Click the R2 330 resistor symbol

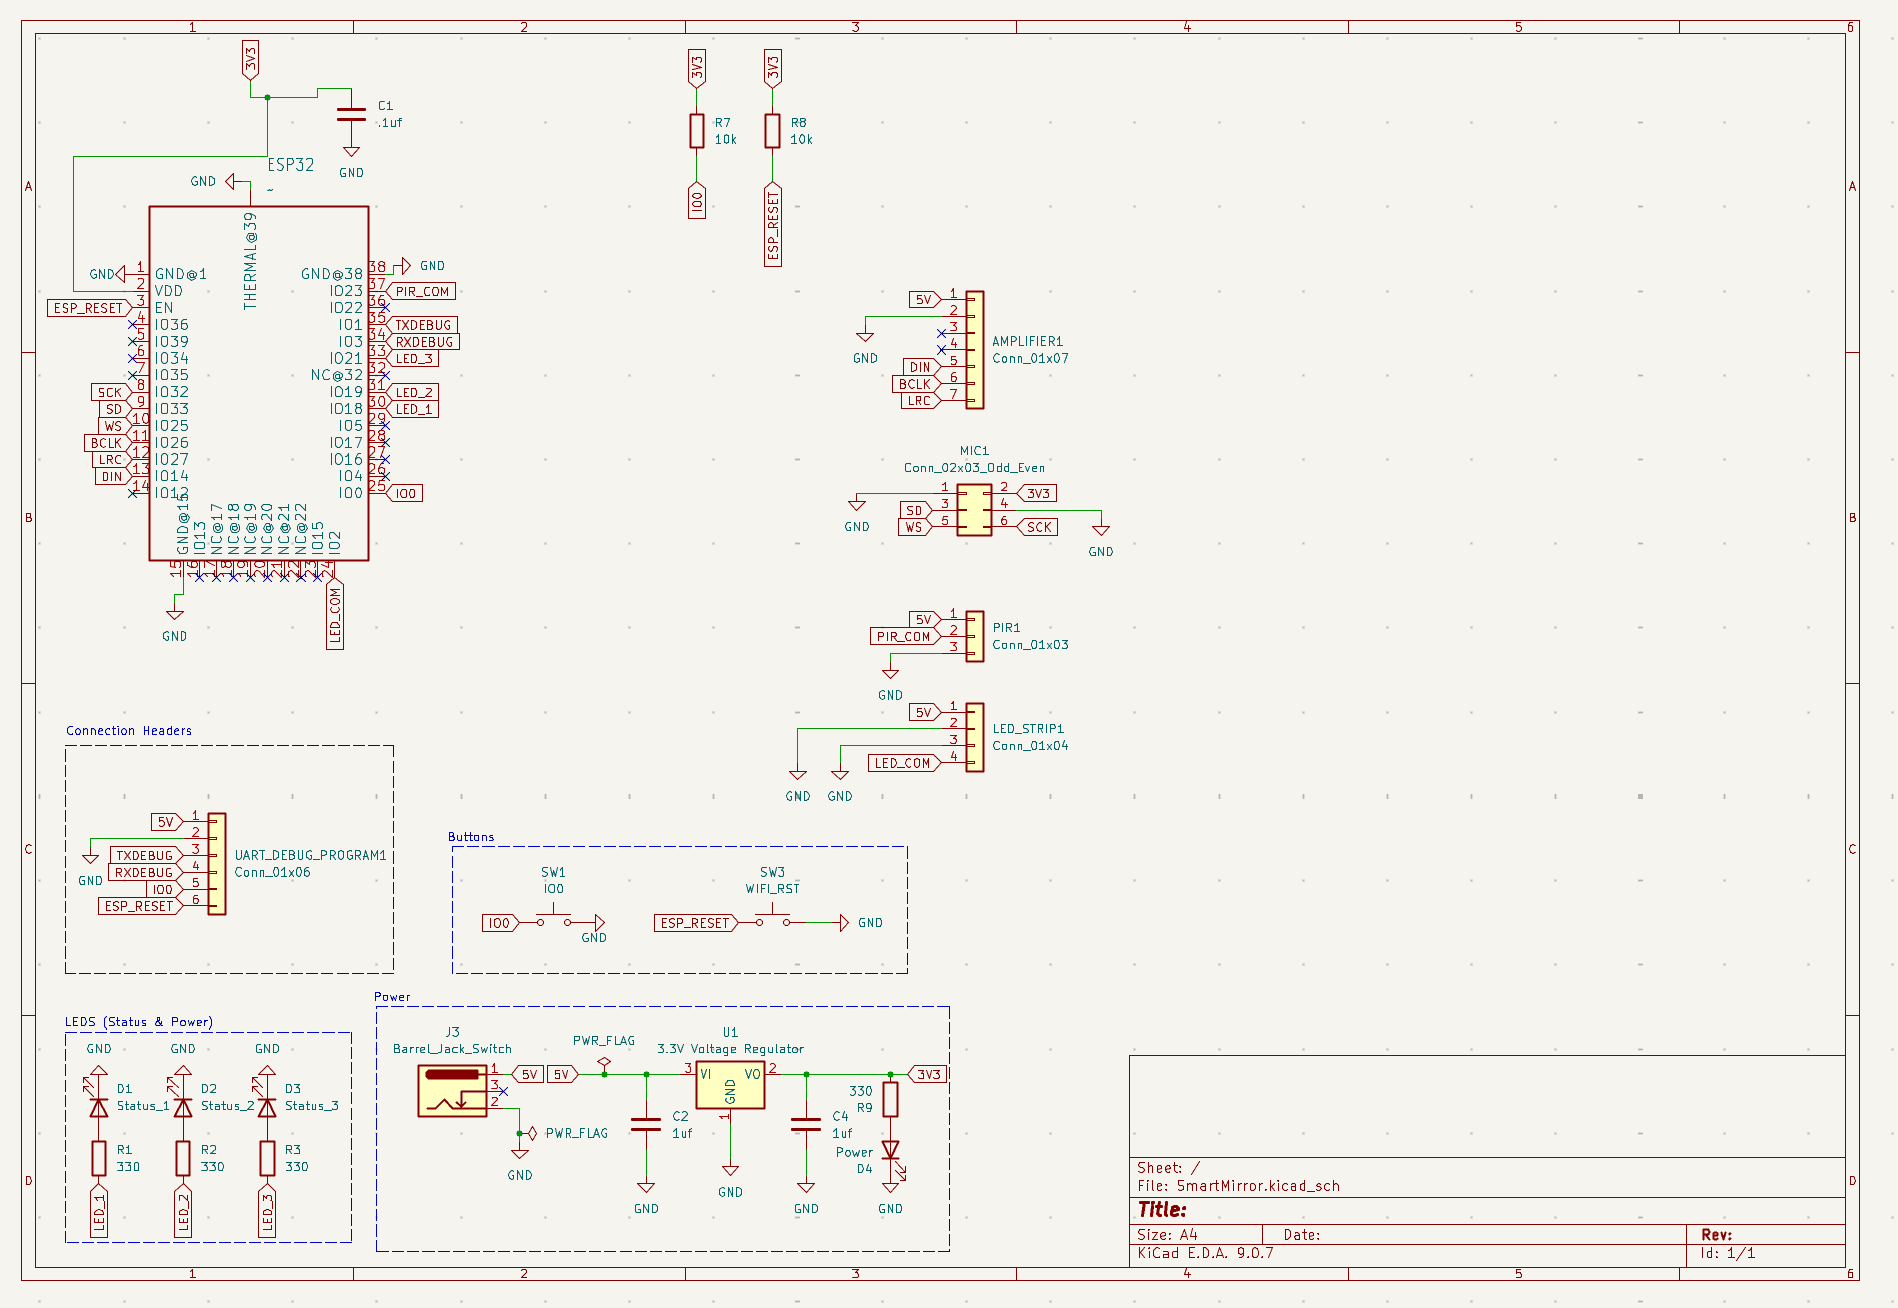(x=182, y=1158)
